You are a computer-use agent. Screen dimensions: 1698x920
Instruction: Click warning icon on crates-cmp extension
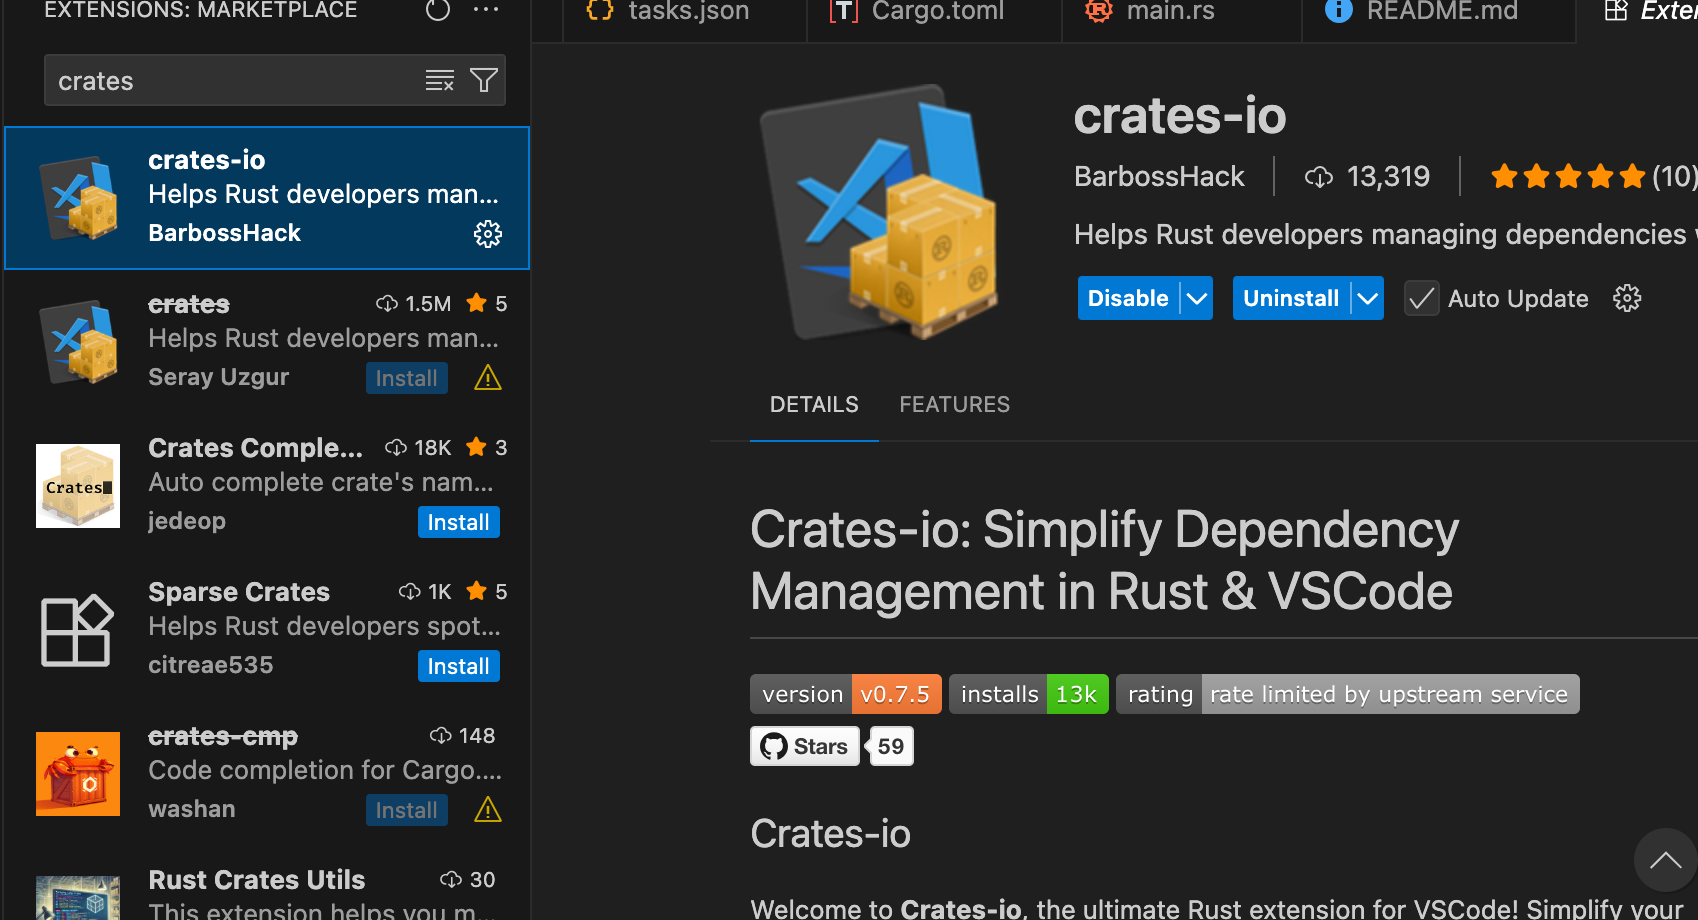click(x=488, y=810)
